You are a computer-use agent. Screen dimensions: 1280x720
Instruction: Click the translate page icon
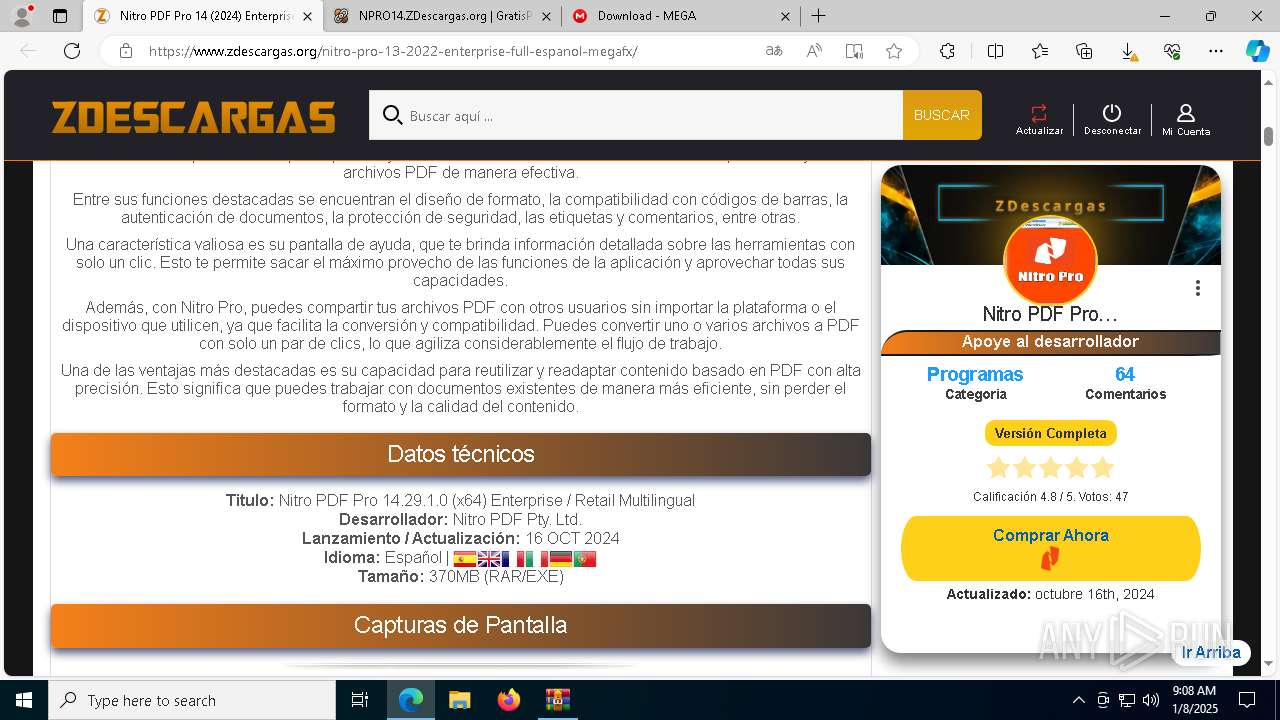(774, 51)
